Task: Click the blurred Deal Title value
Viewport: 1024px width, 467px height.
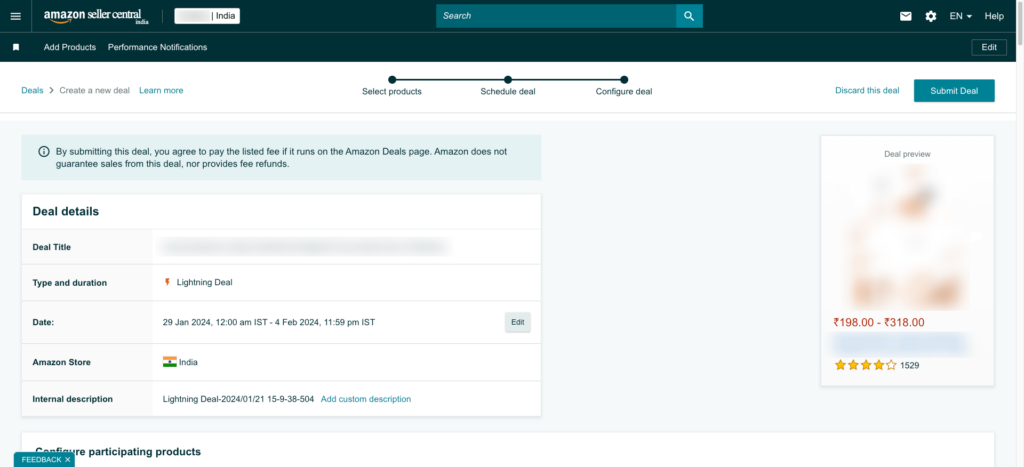Action: coord(304,247)
